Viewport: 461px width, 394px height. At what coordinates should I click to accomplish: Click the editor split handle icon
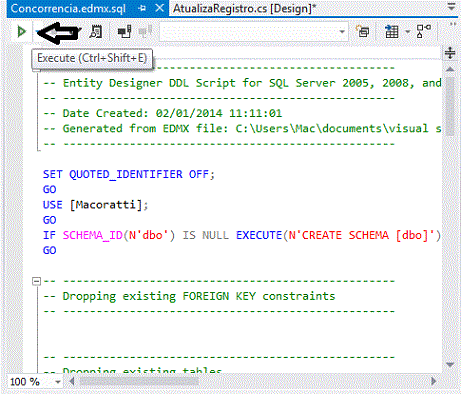point(450,53)
